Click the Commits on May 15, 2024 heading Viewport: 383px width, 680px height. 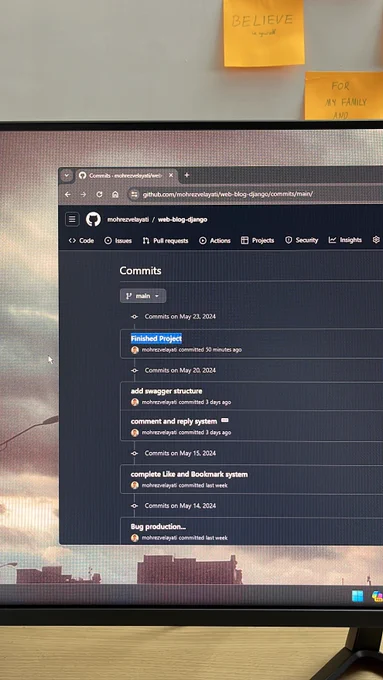click(180, 453)
